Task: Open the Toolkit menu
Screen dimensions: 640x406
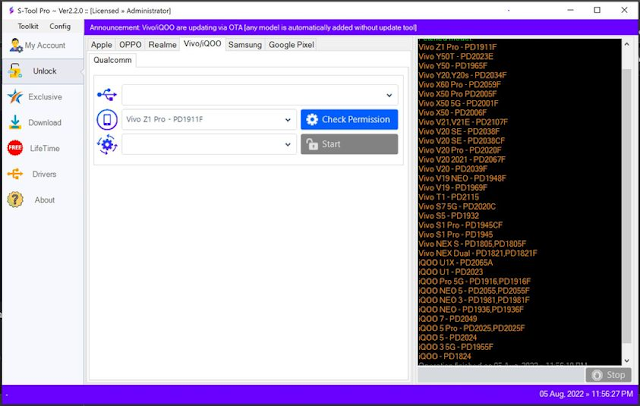Action: (x=28, y=26)
